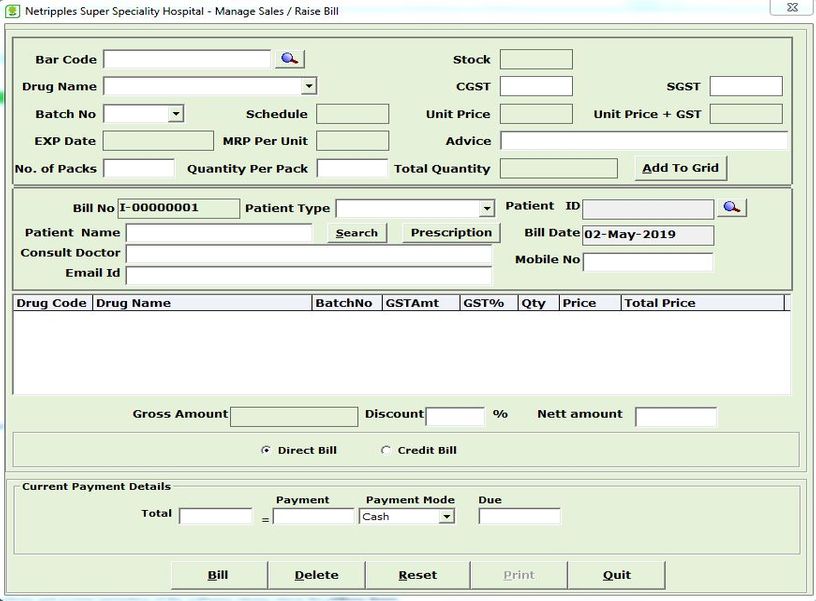This screenshot has width=816, height=601.
Task: Click the Search button
Action: click(x=357, y=233)
